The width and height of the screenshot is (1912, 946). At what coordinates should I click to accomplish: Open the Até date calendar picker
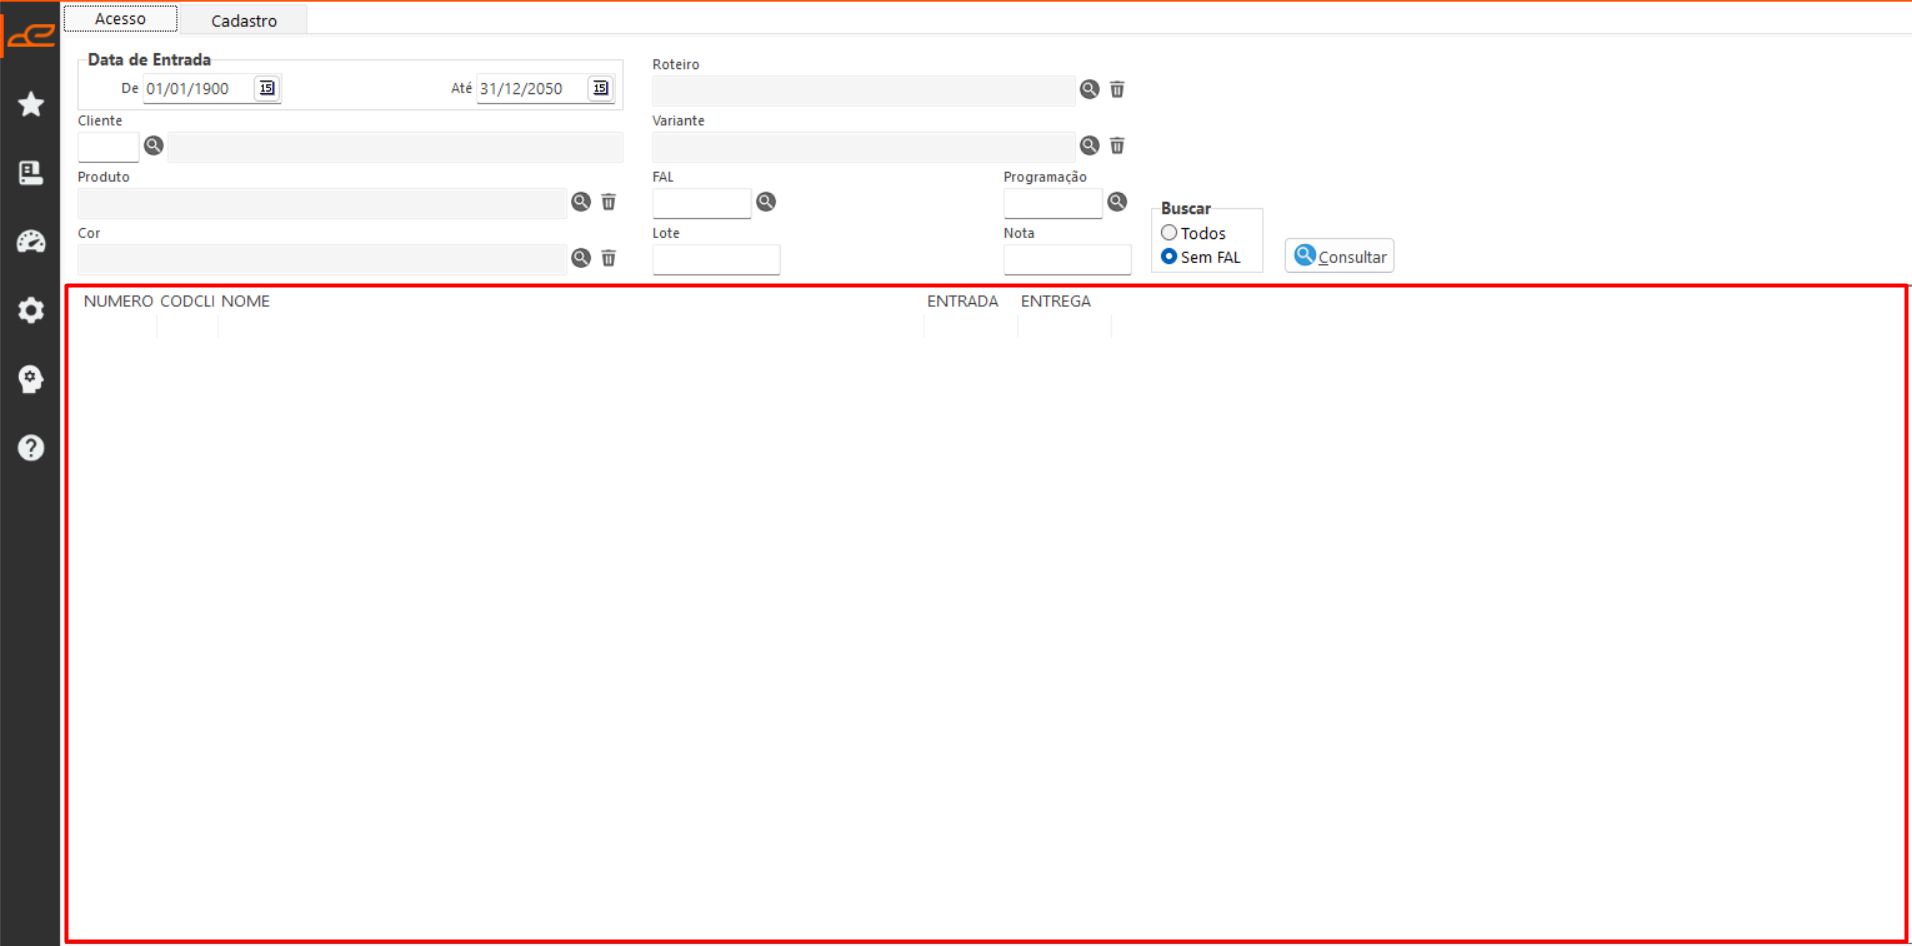pyautogui.click(x=600, y=89)
